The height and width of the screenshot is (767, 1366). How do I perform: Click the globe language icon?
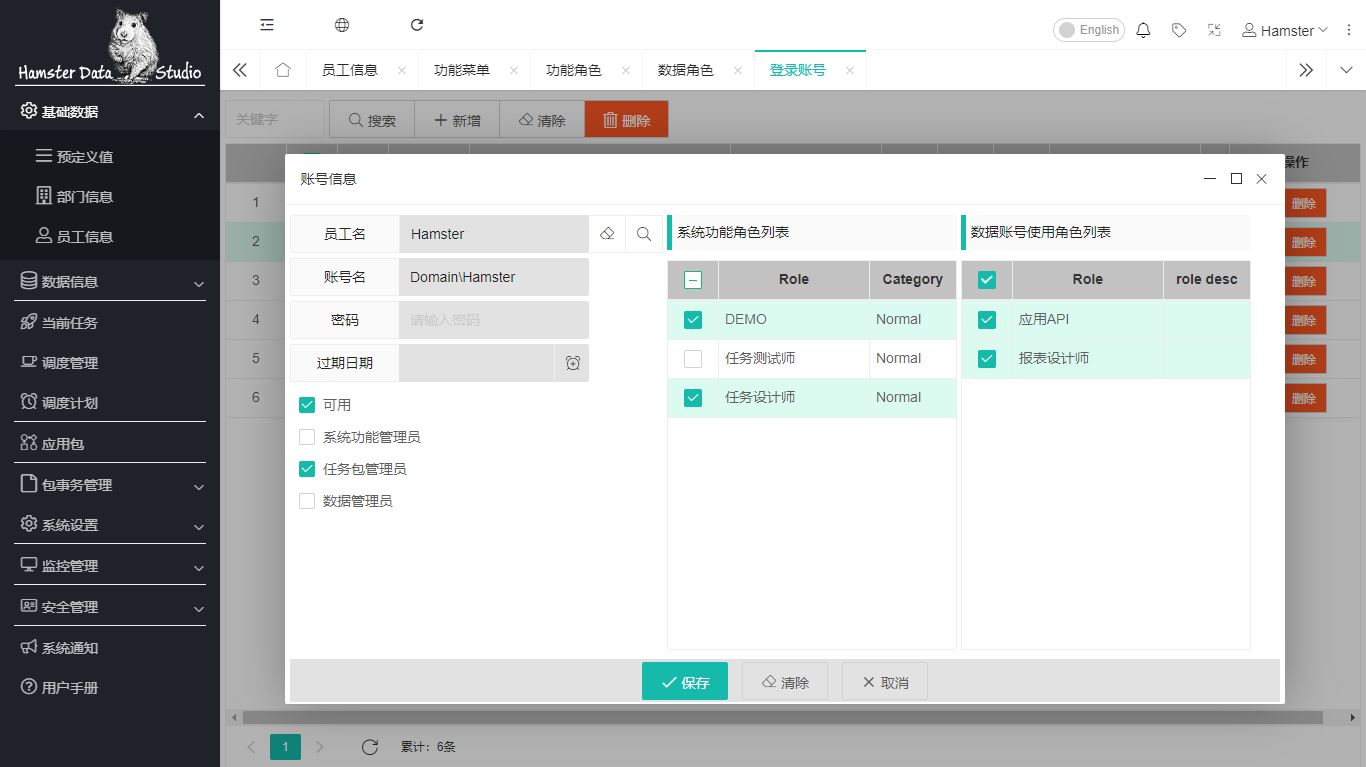tap(342, 25)
